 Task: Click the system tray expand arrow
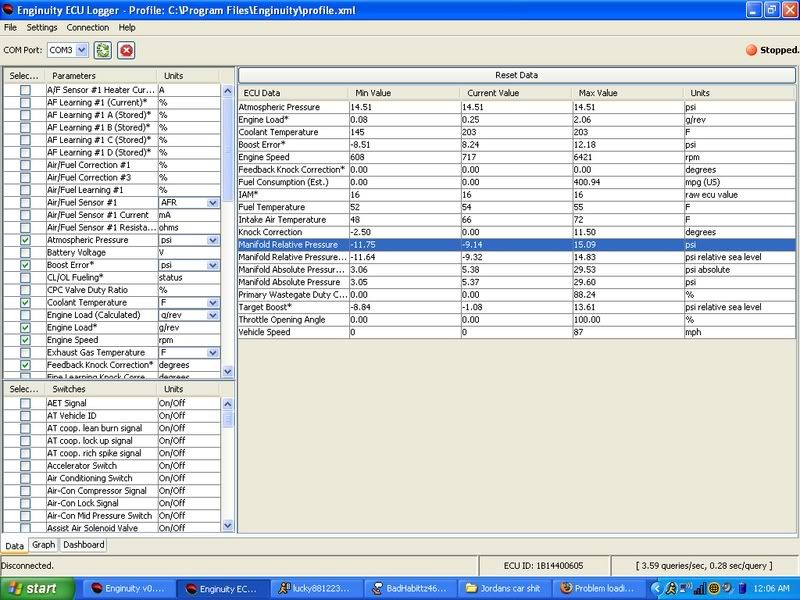[657, 589]
